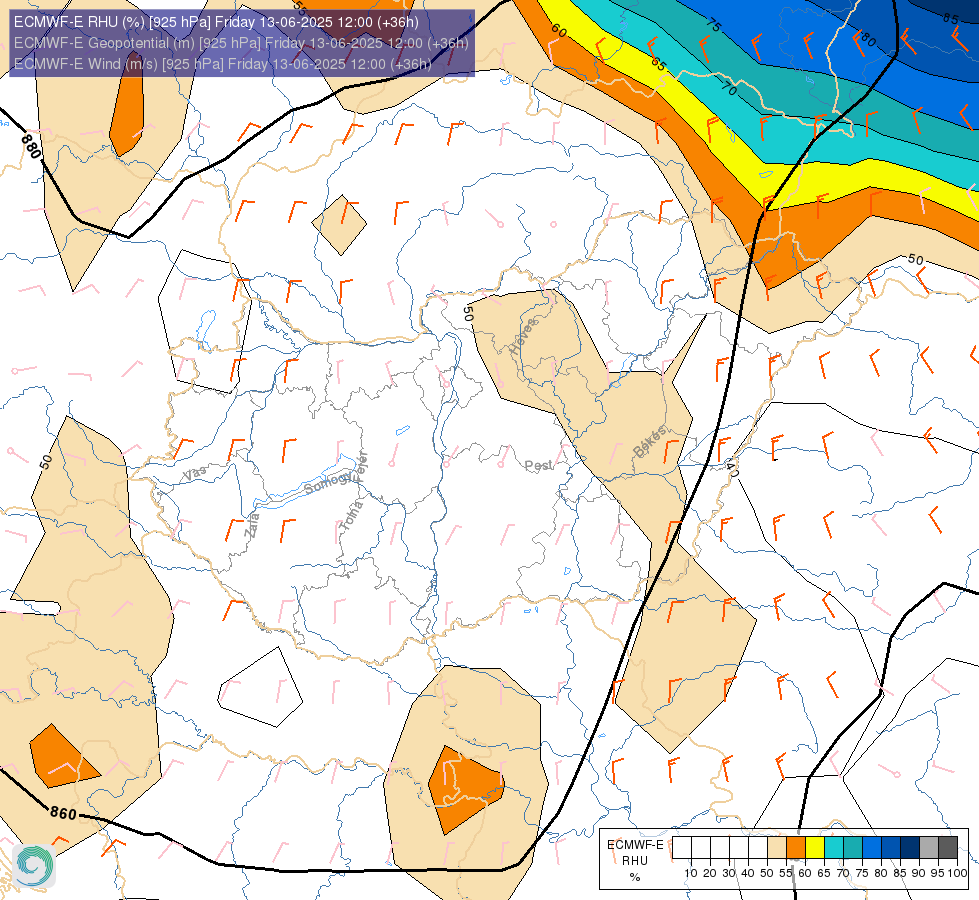Viewport: 979px width, 900px height.
Task: Click the 40 humidity contour label on map
Action: pos(732,468)
